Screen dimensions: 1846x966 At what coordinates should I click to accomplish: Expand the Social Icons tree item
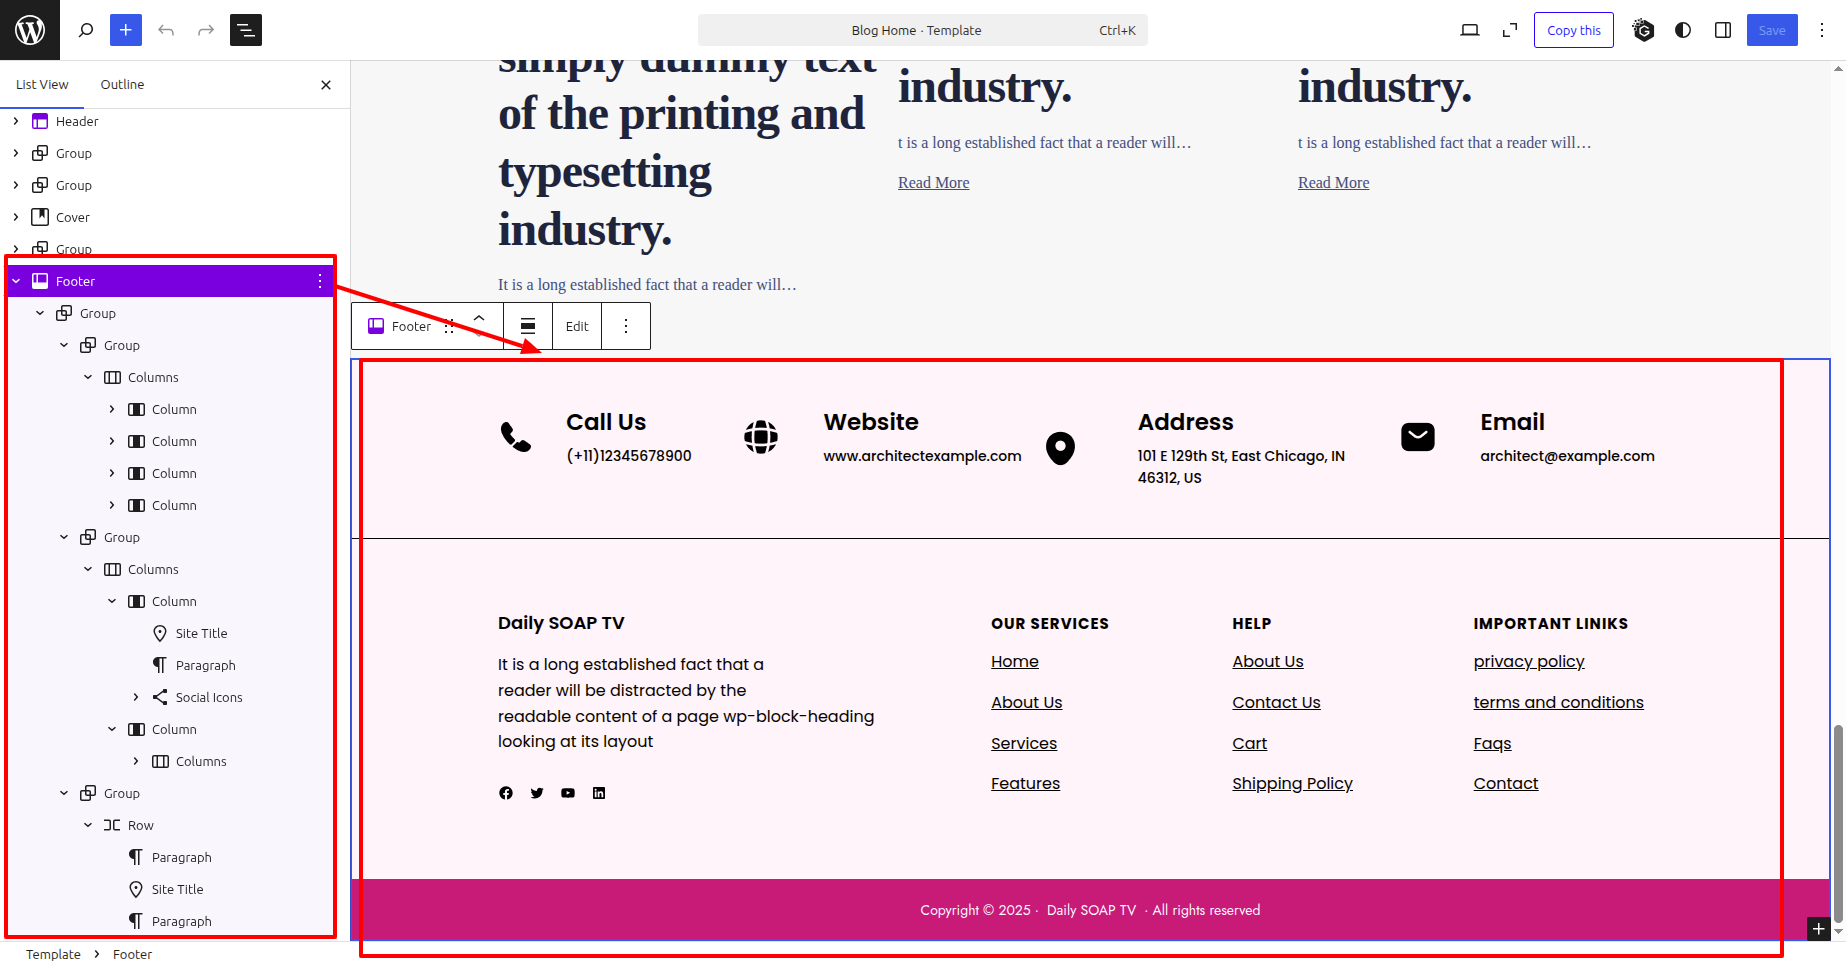[x=136, y=697]
